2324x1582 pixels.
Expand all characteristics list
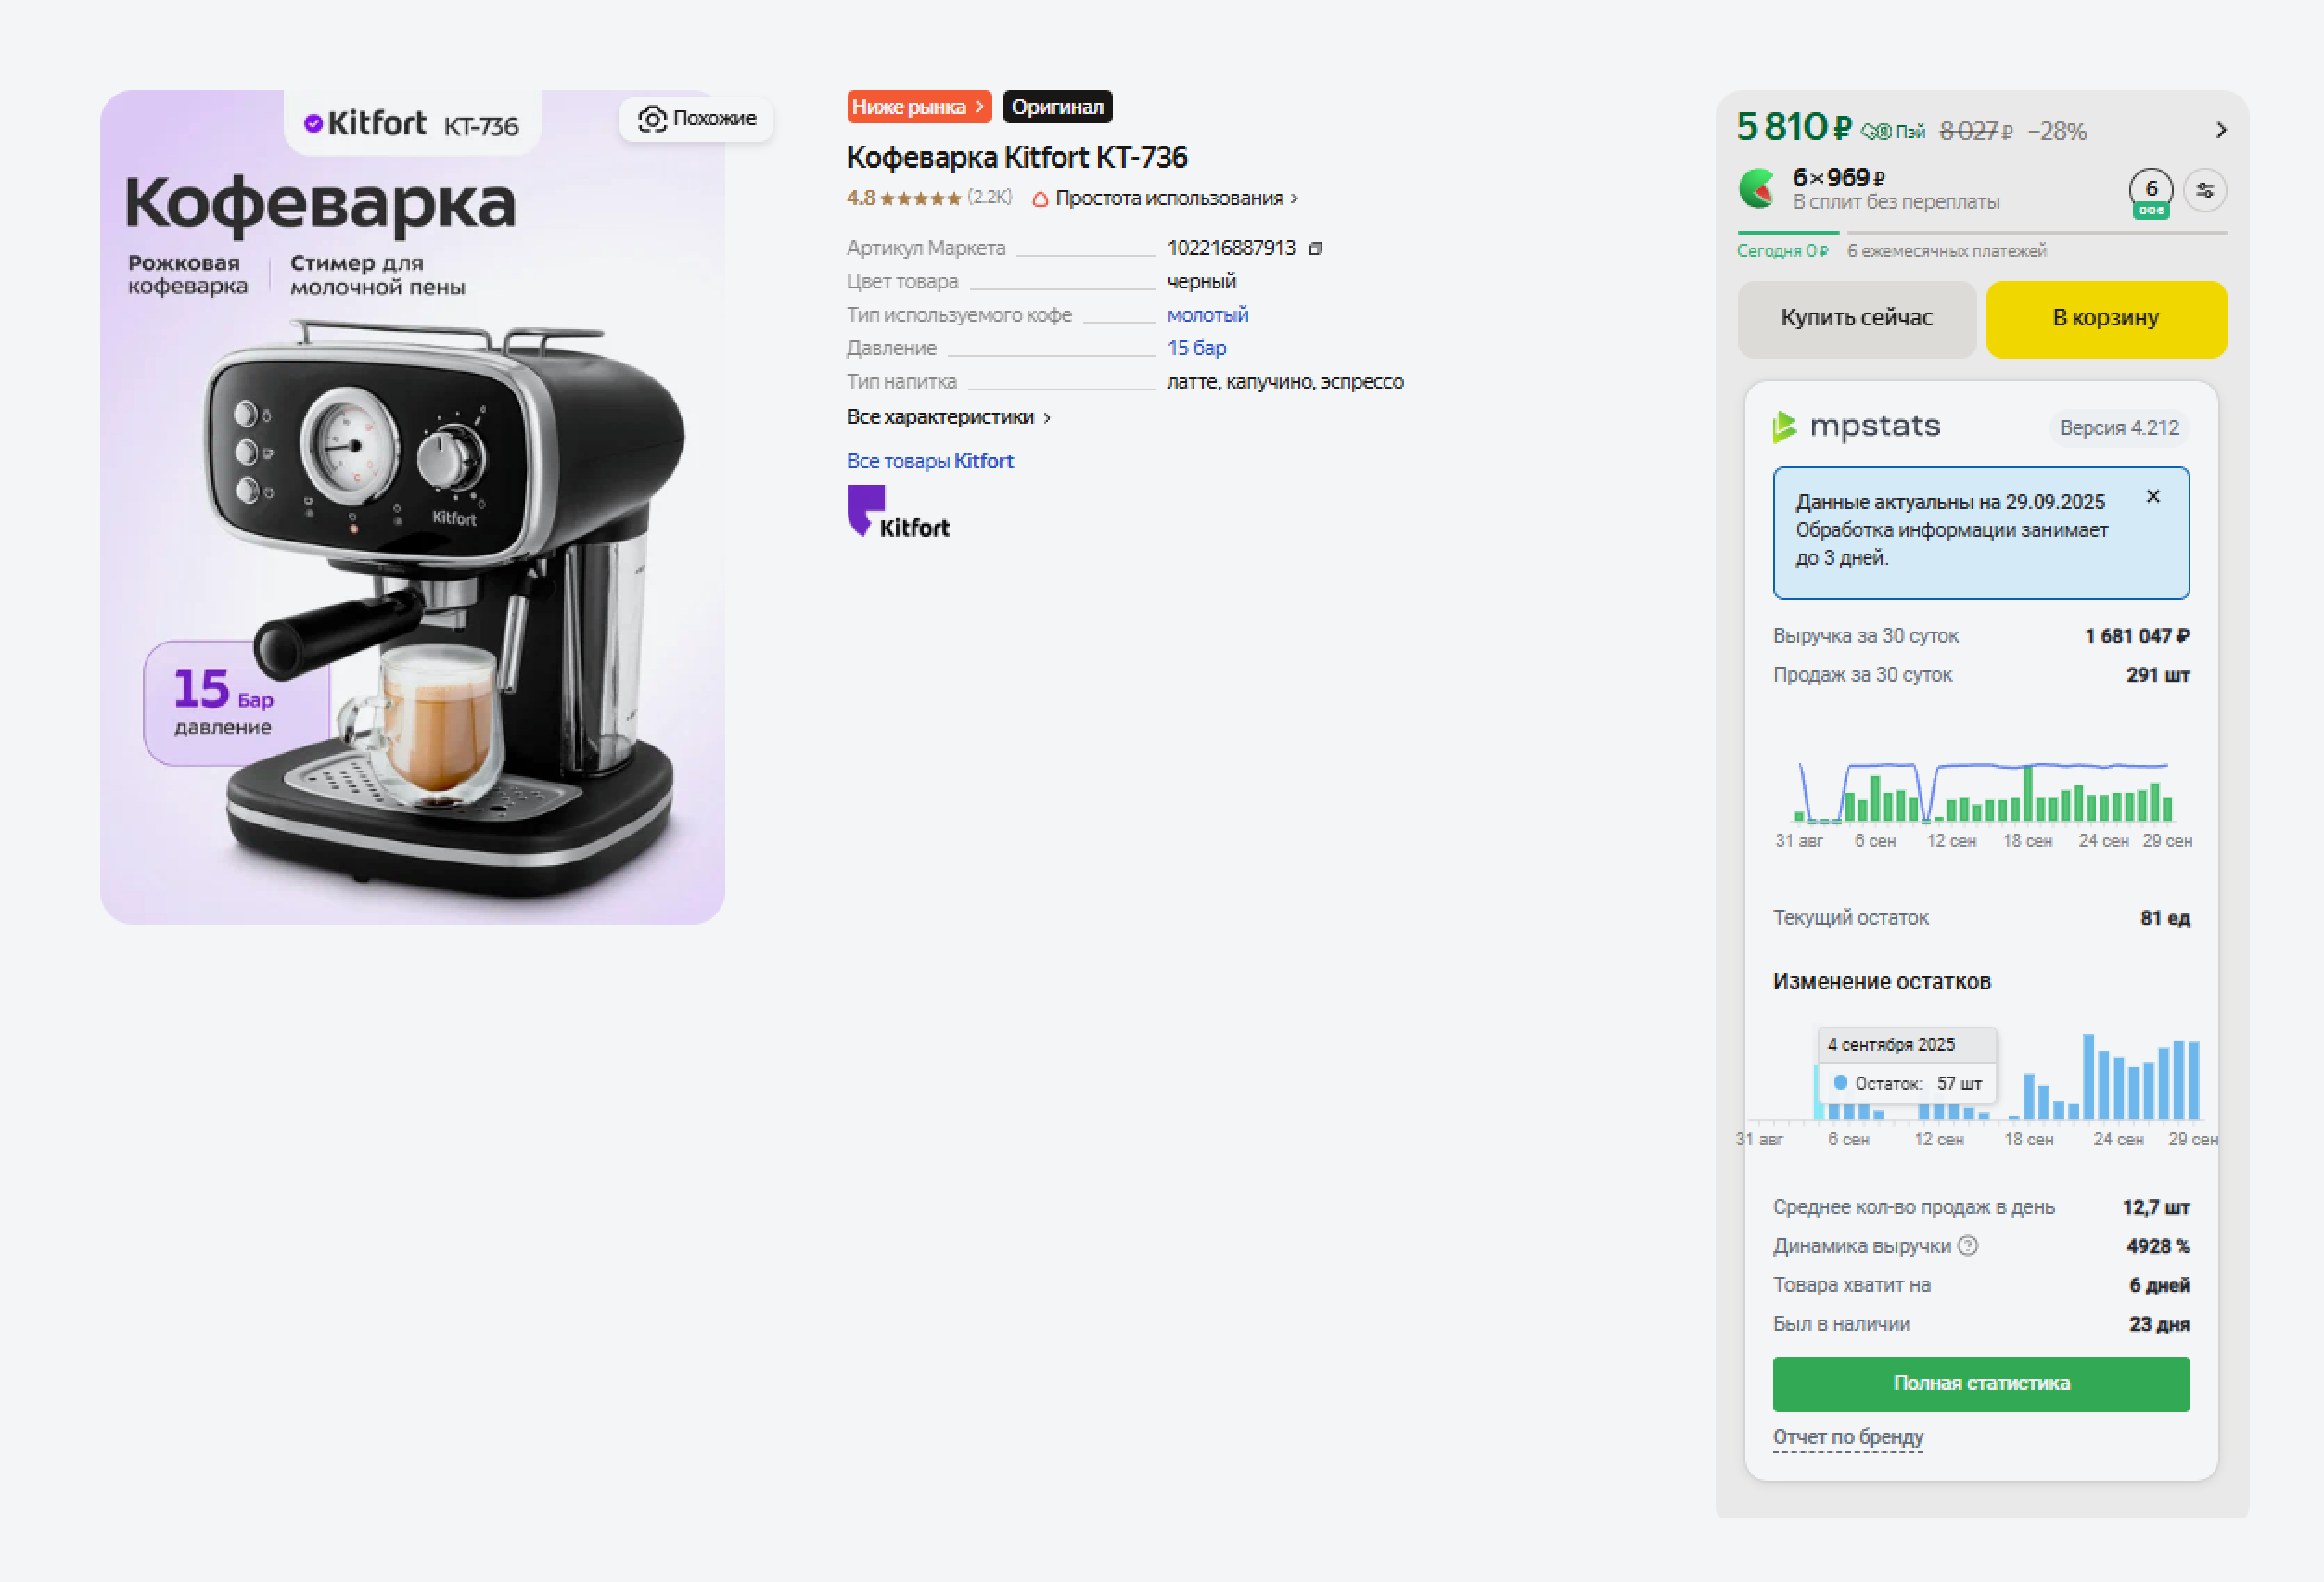coord(948,417)
